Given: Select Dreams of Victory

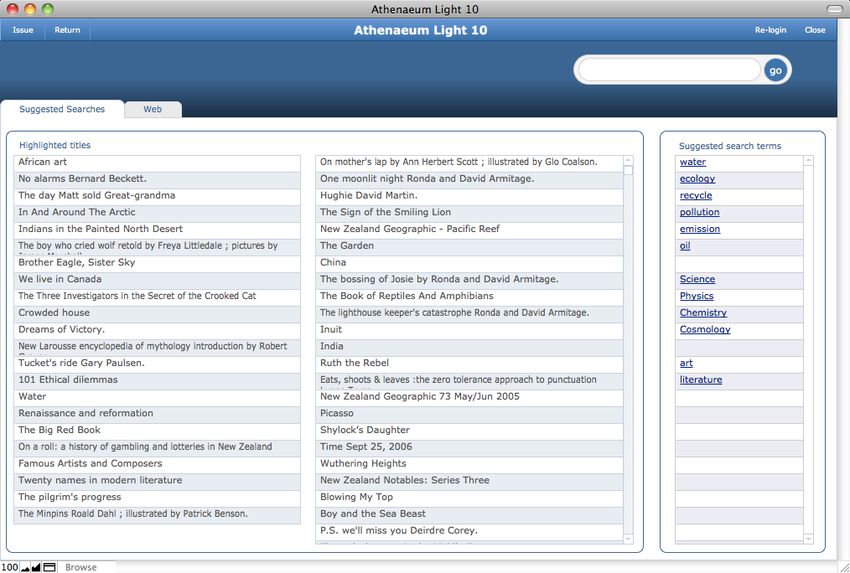Looking at the screenshot, I should [x=157, y=330].
